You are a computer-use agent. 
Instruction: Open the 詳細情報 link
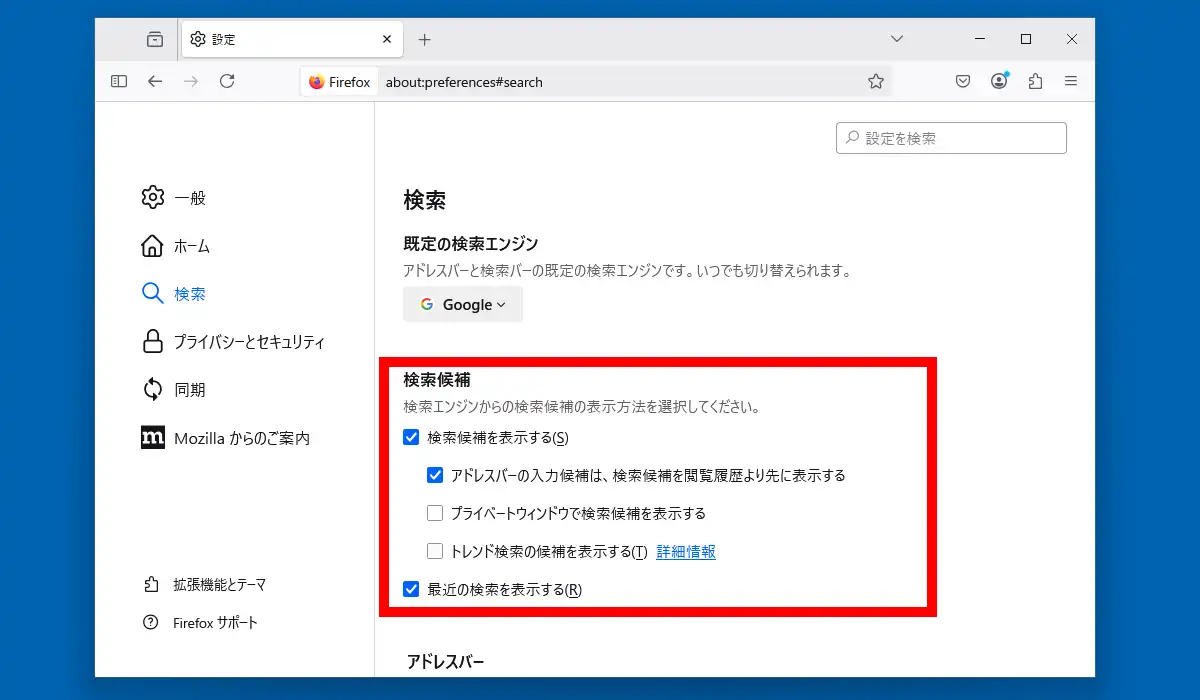click(x=686, y=552)
